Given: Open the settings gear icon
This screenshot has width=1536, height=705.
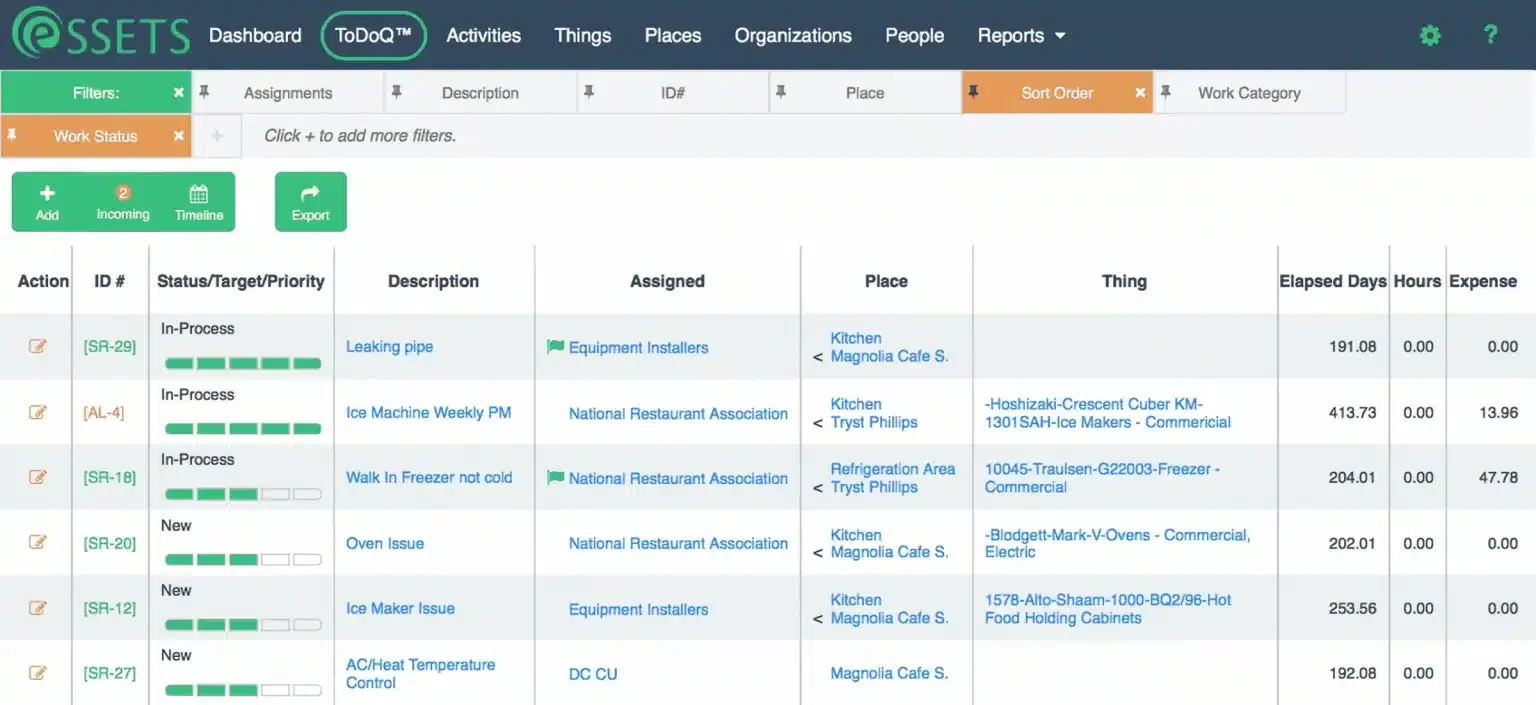Looking at the screenshot, I should point(1431,36).
